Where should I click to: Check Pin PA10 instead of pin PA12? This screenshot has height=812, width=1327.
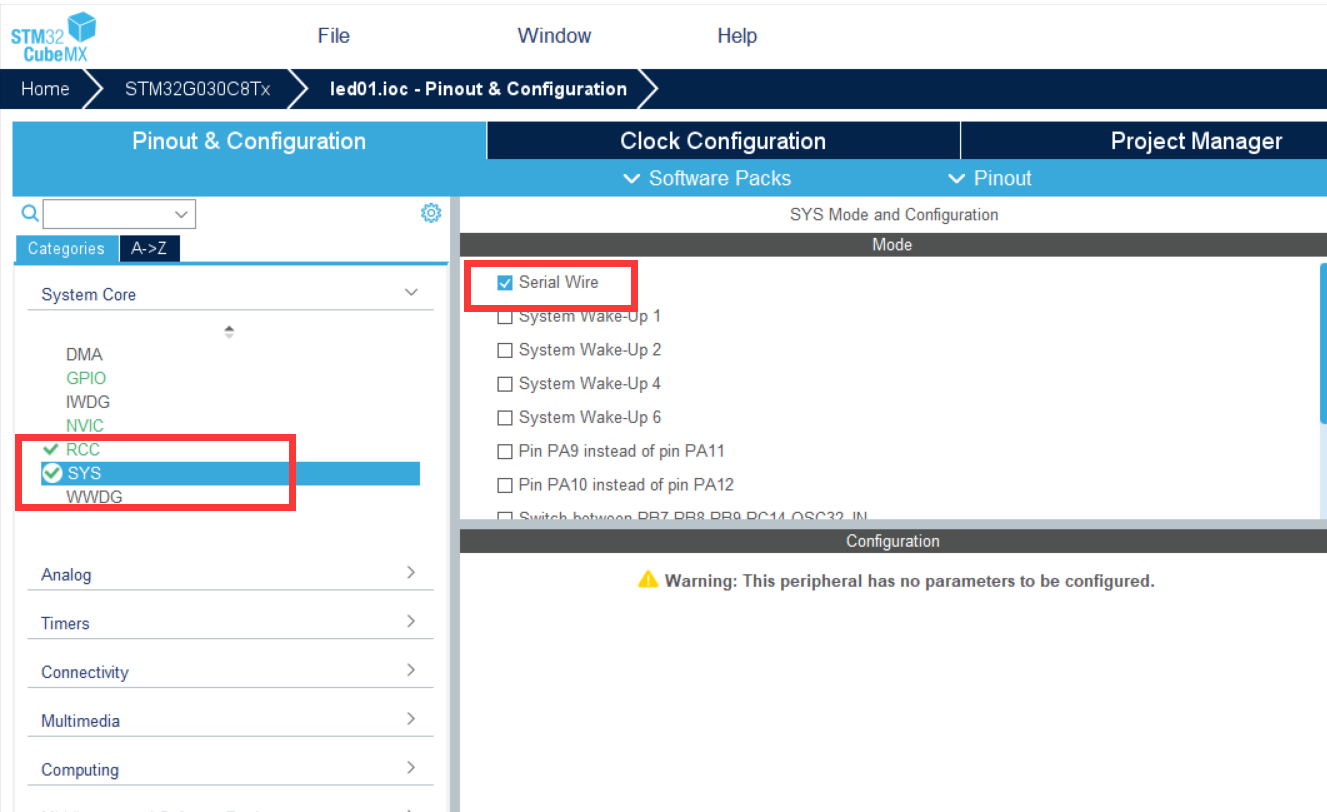505,486
